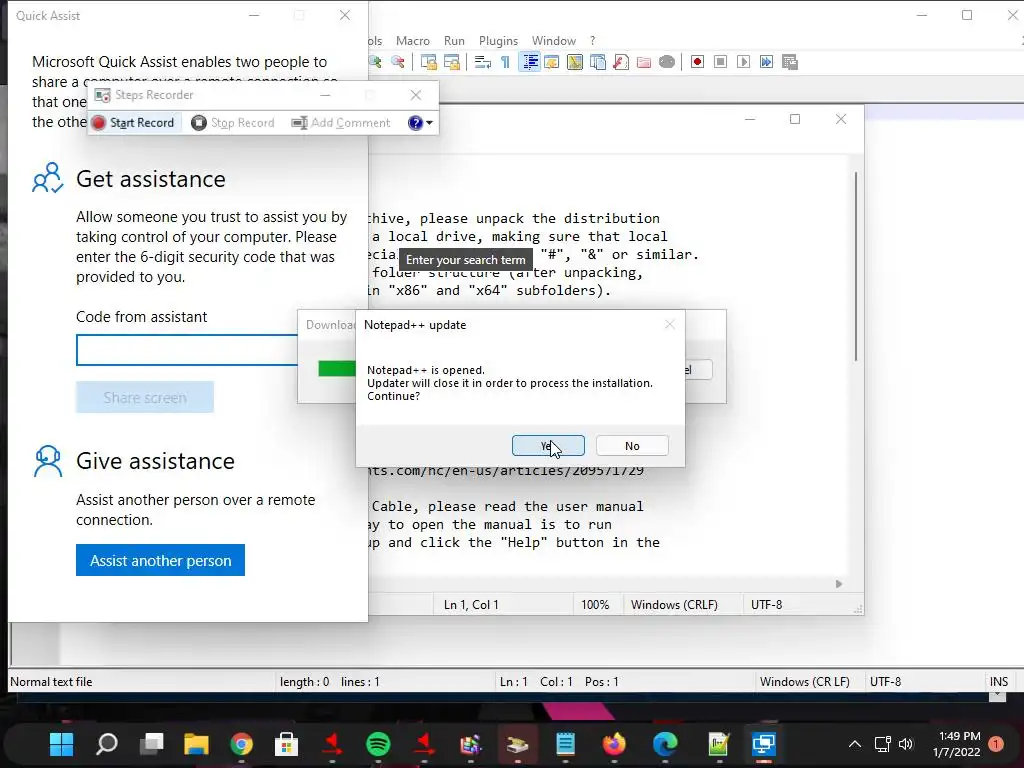Click the Steps Recorder help question icon

click(415, 123)
